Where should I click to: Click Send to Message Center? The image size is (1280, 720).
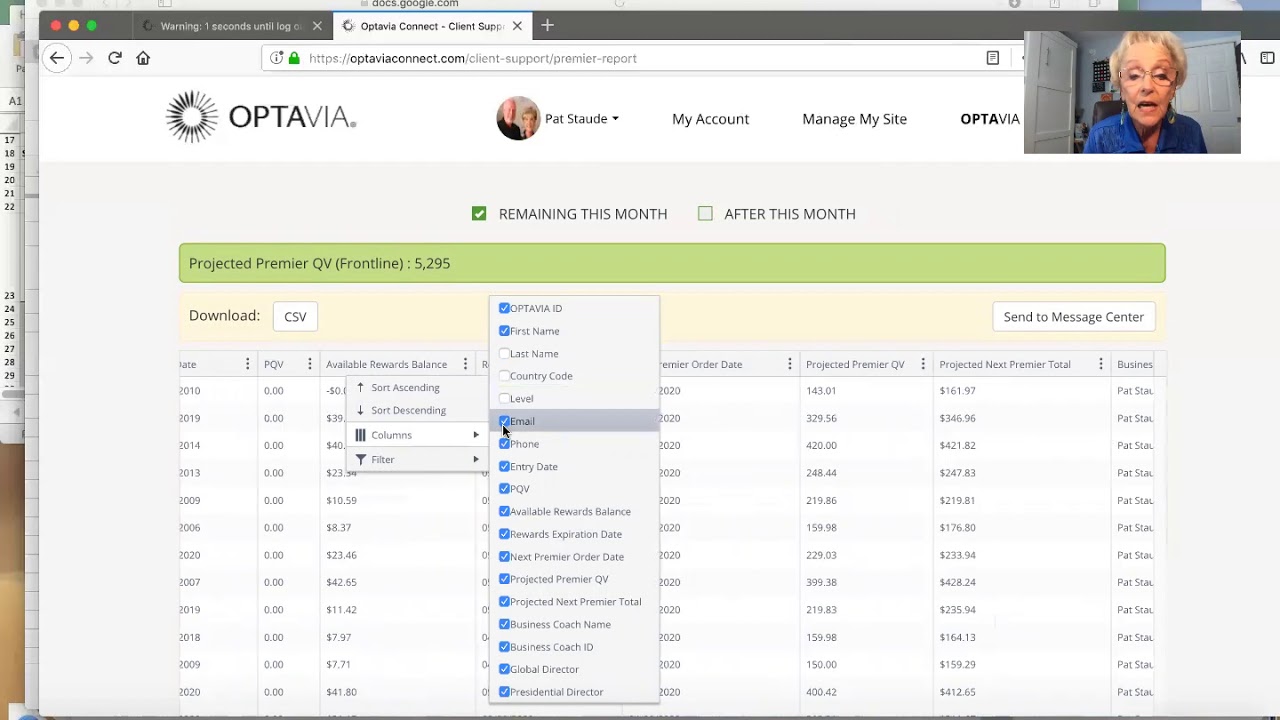(1073, 317)
